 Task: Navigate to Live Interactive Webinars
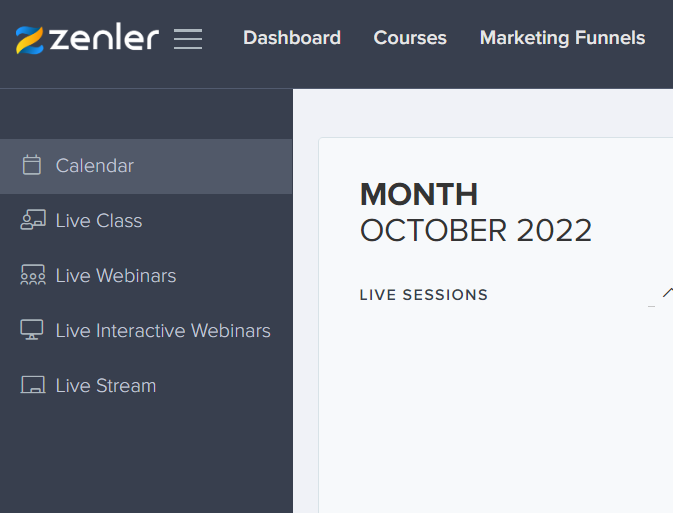coord(146,331)
